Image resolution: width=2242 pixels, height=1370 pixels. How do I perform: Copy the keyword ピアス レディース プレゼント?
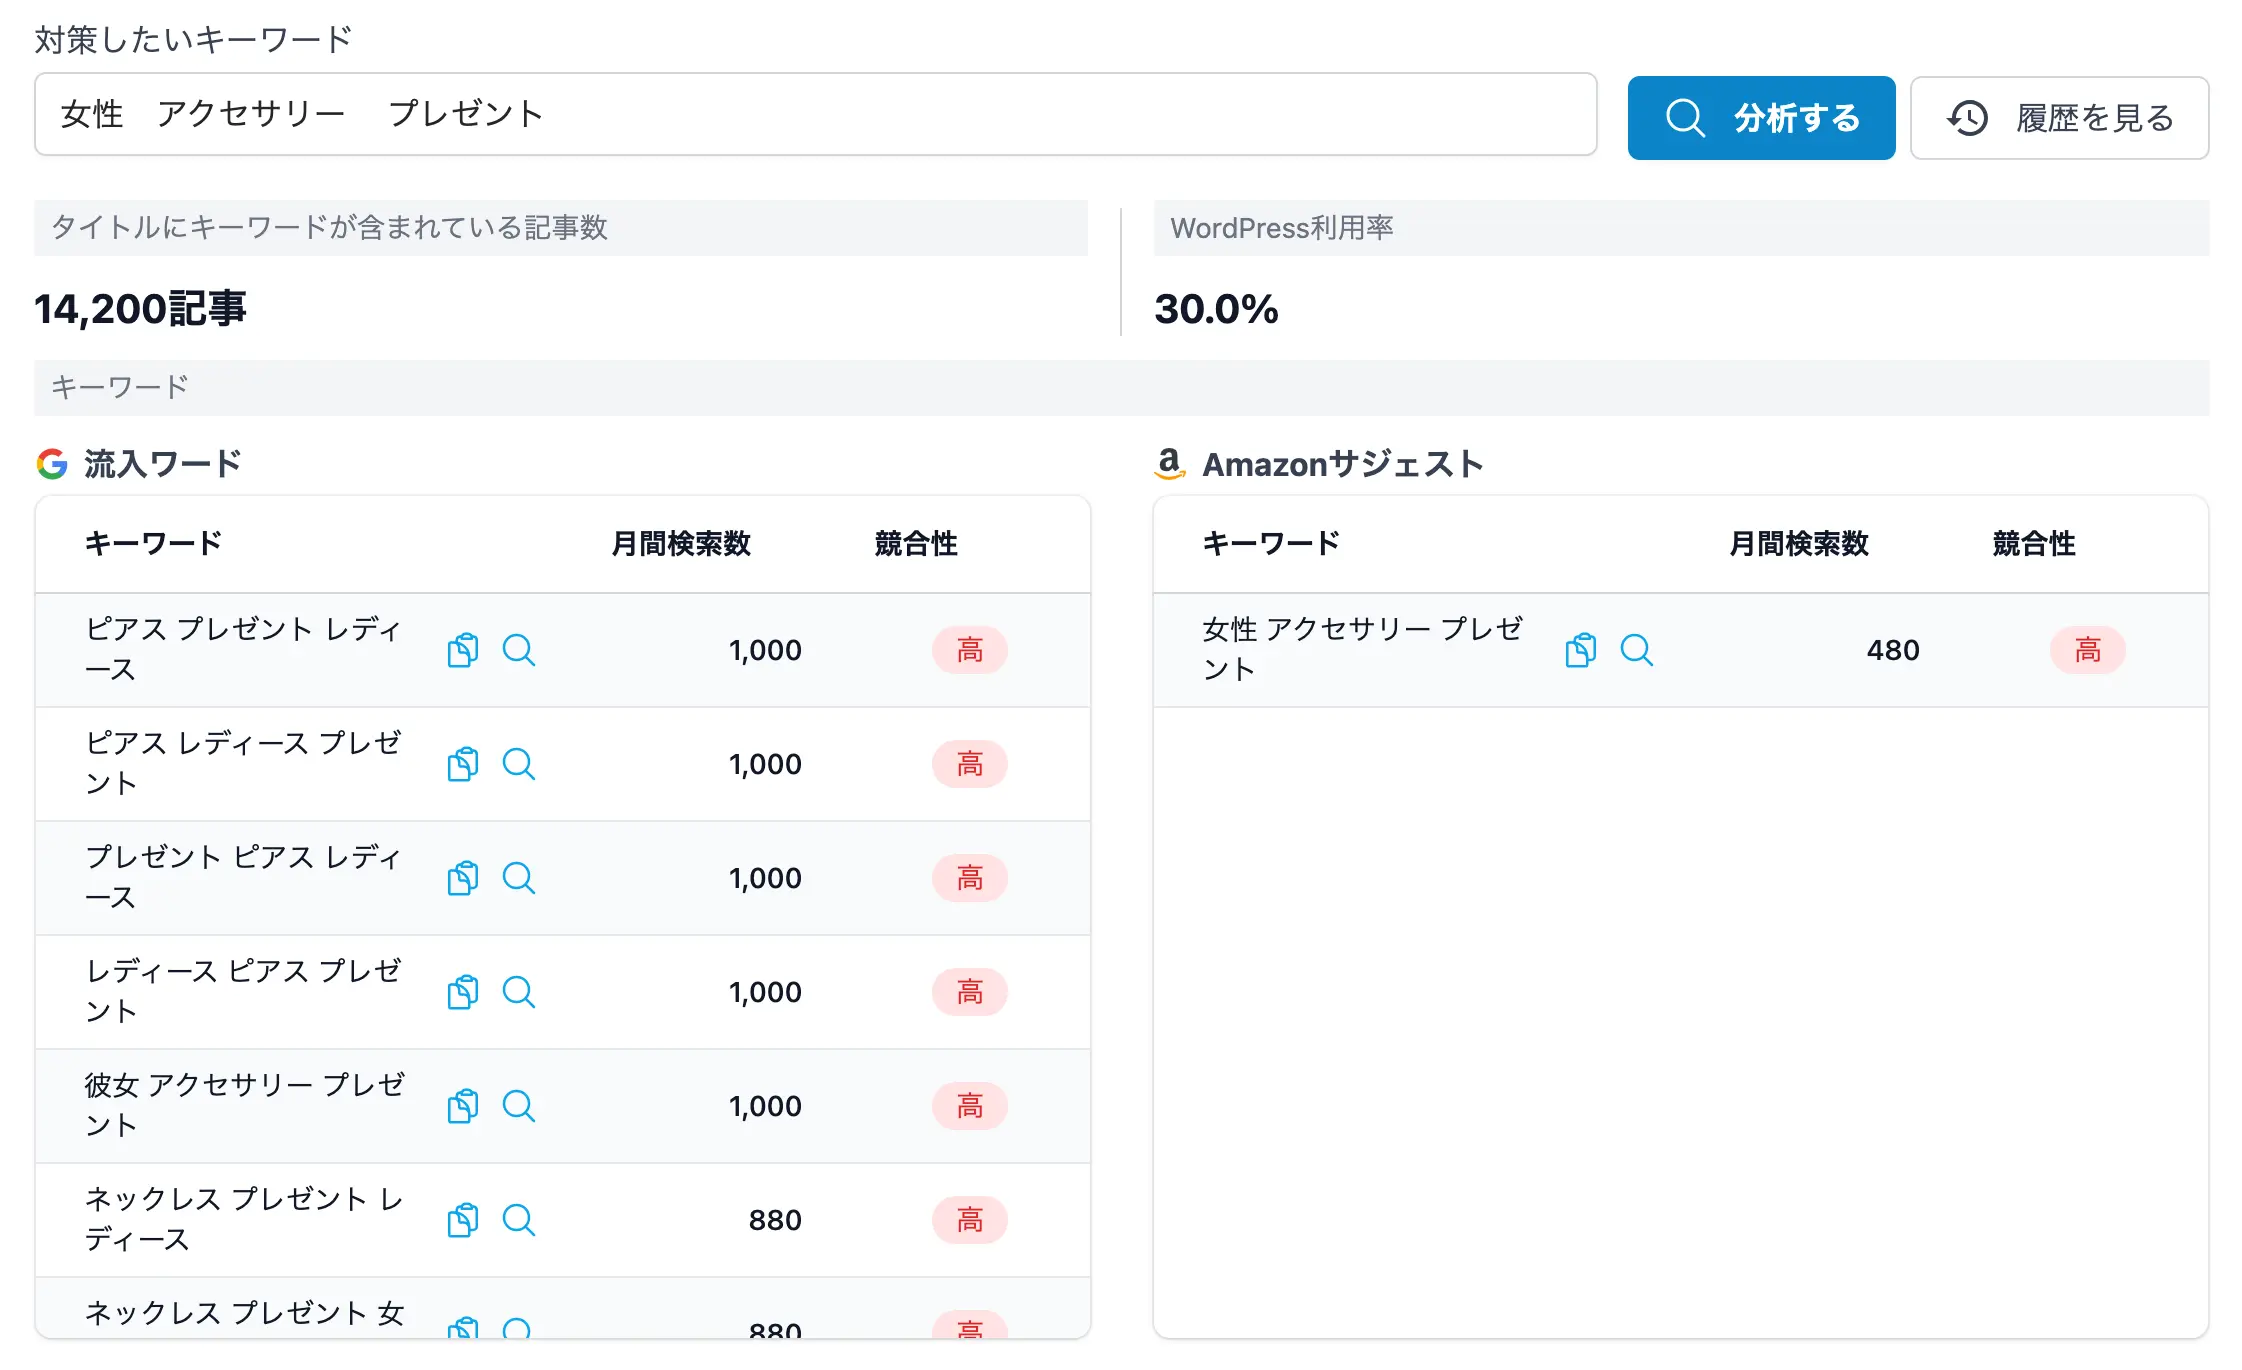462,764
